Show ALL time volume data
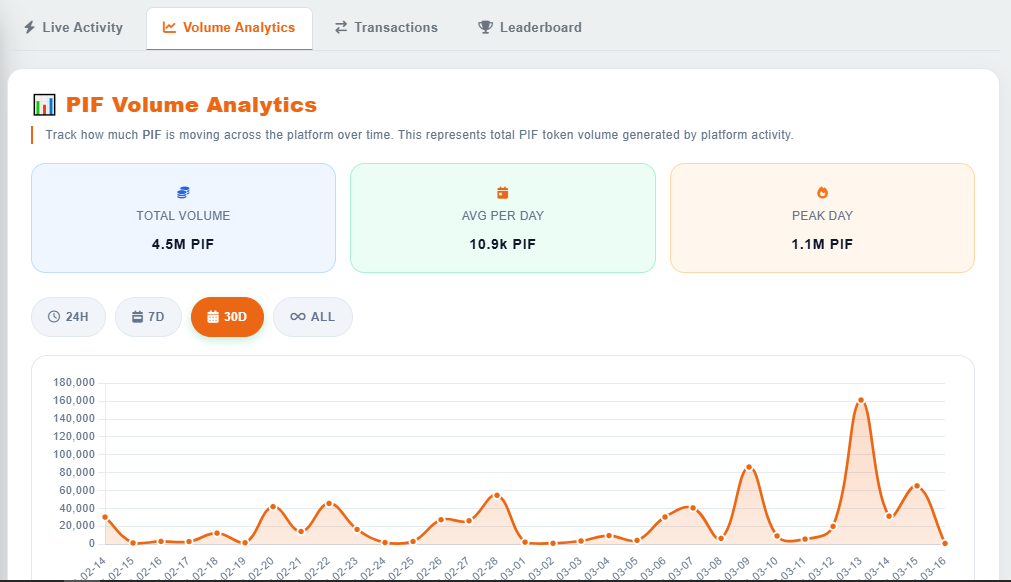The height and width of the screenshot is (582, 1011). point(313,317)
